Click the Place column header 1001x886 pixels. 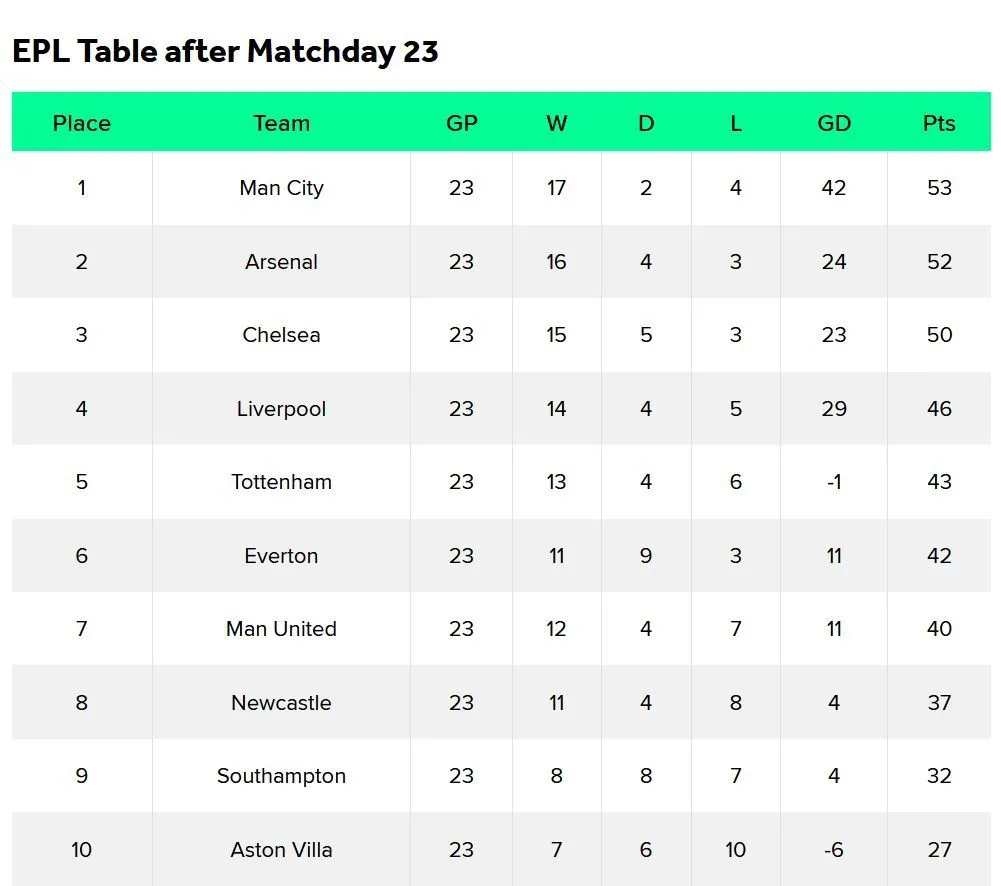[x=82, y=123]
